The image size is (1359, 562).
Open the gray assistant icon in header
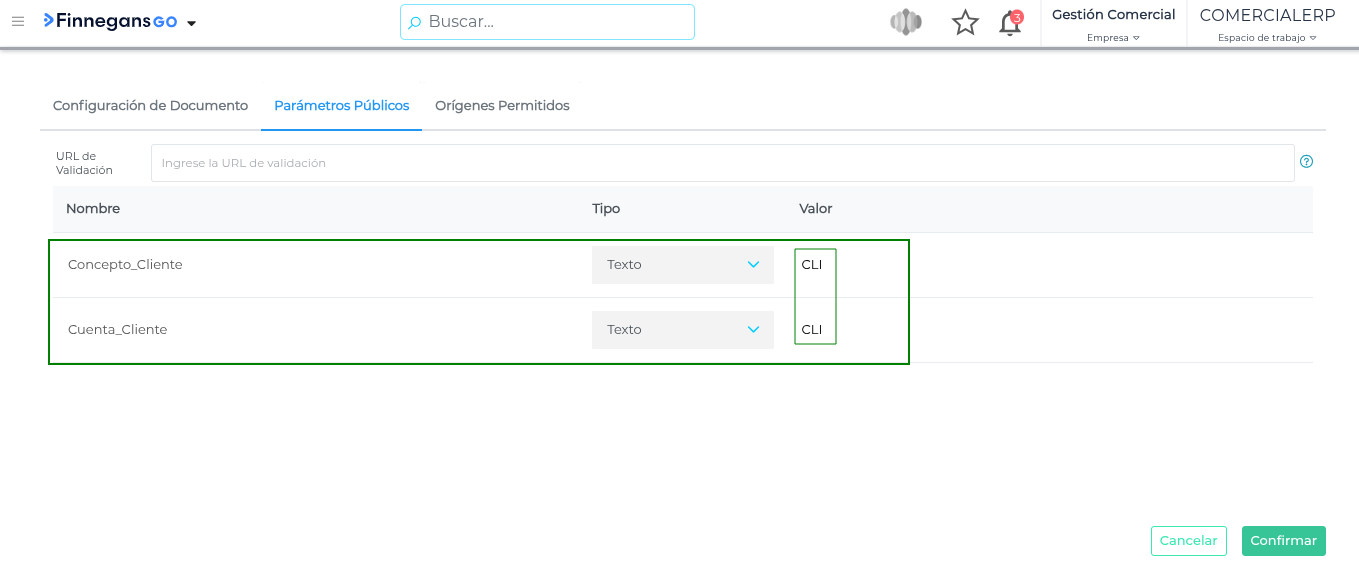pos(905,22)
